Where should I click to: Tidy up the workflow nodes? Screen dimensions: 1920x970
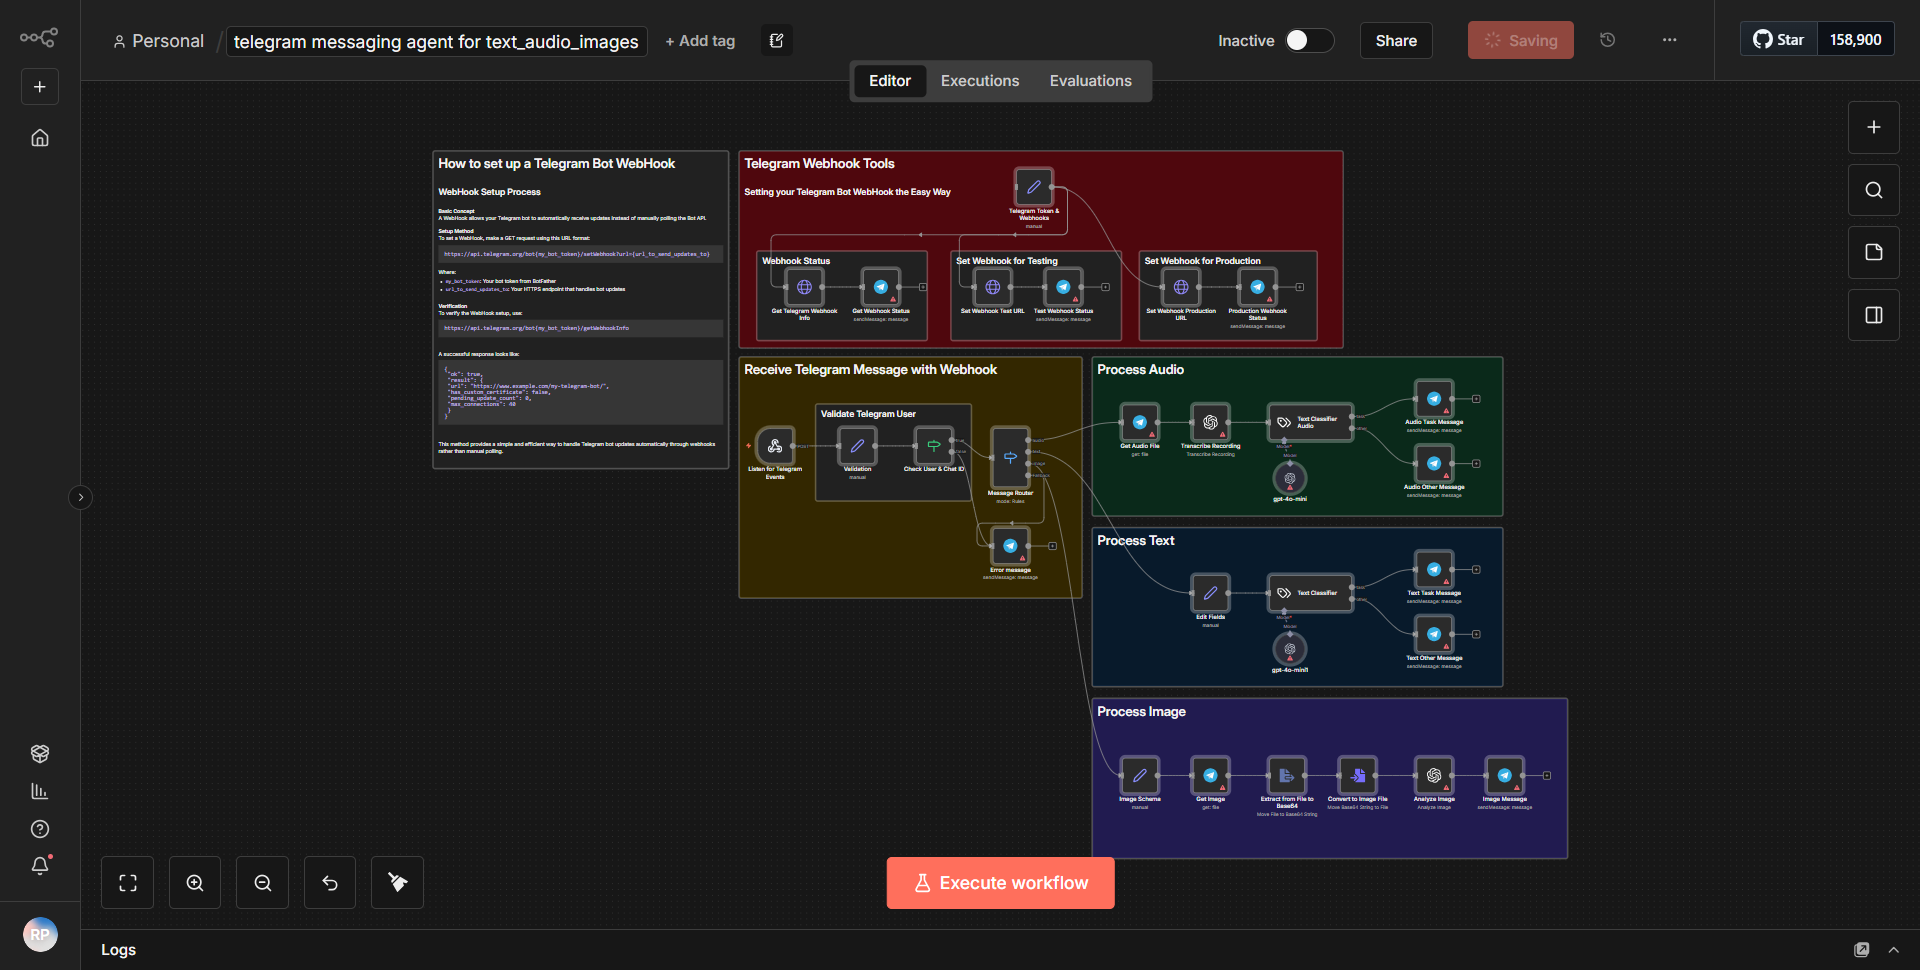pos(398,883)
